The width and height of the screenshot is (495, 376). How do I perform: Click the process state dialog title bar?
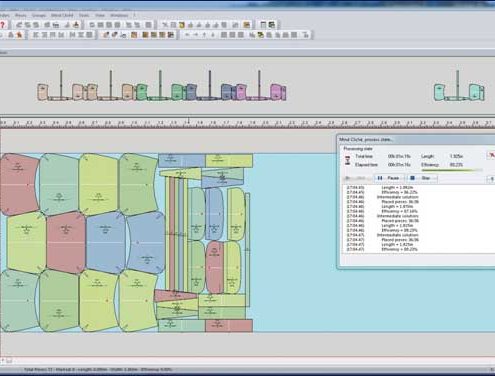point(416,139)
